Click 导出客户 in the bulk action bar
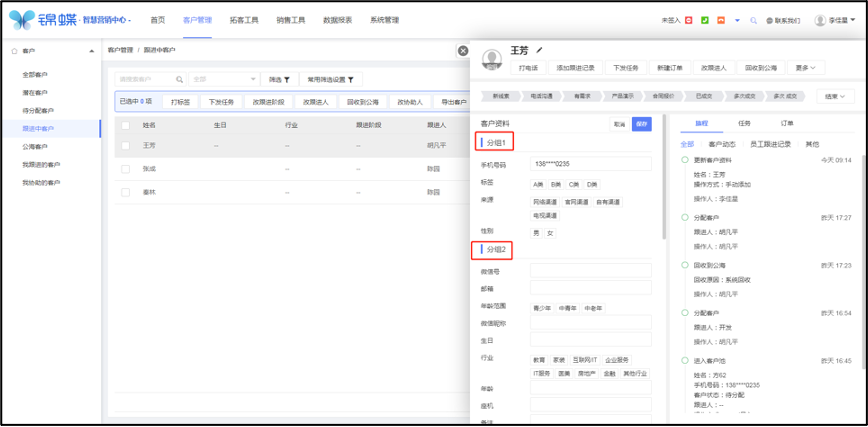Image resolution: width=868 pixels, height=427 pixels. click(x=453, y=102)
